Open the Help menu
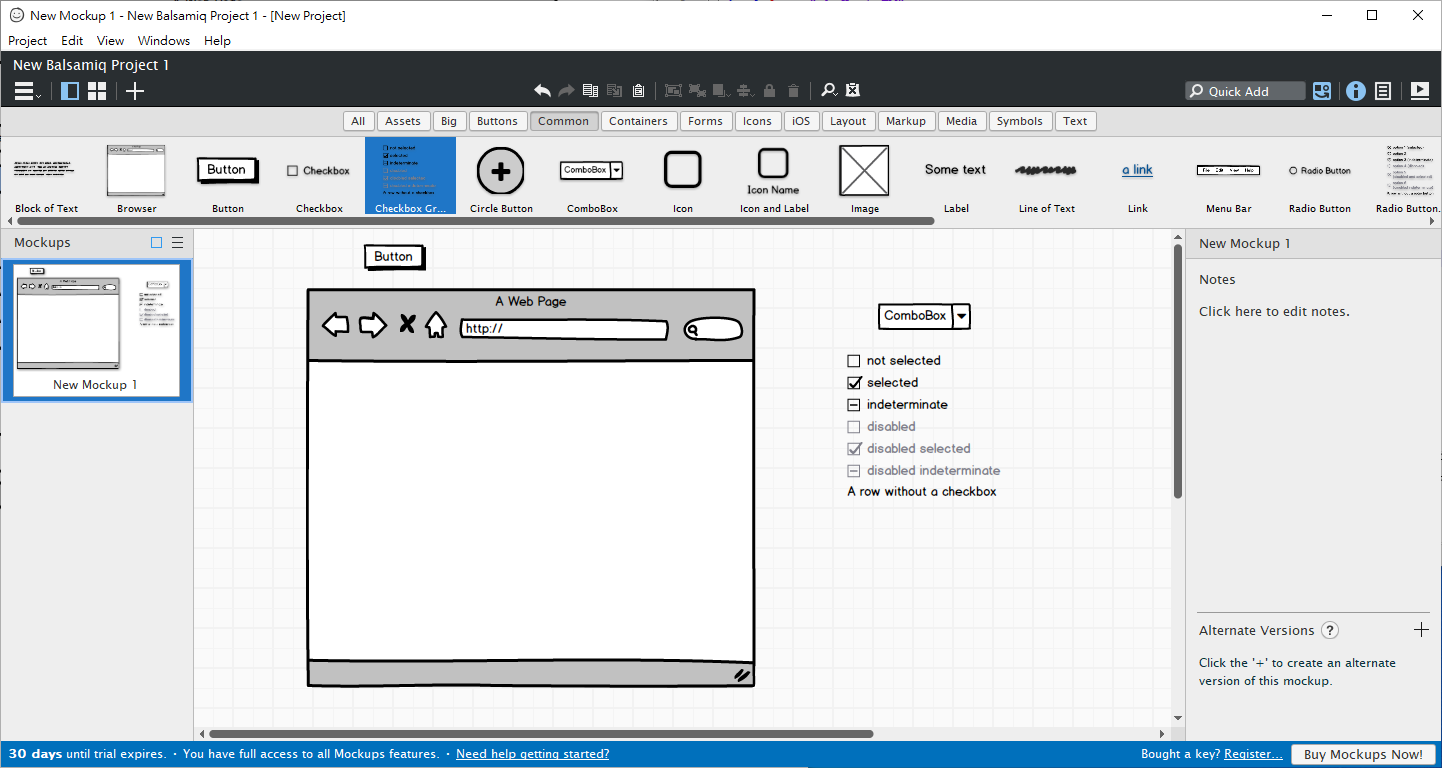 (x=217, y=41)
